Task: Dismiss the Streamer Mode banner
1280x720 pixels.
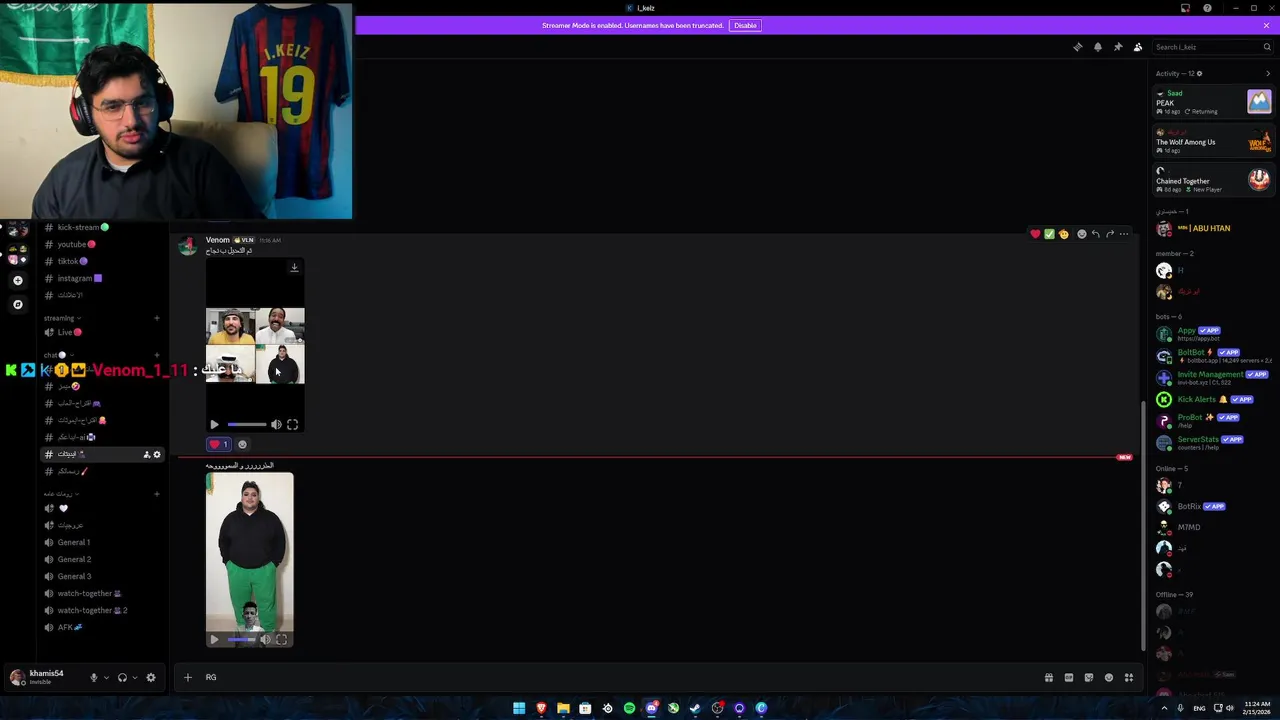Action: 1266,25
